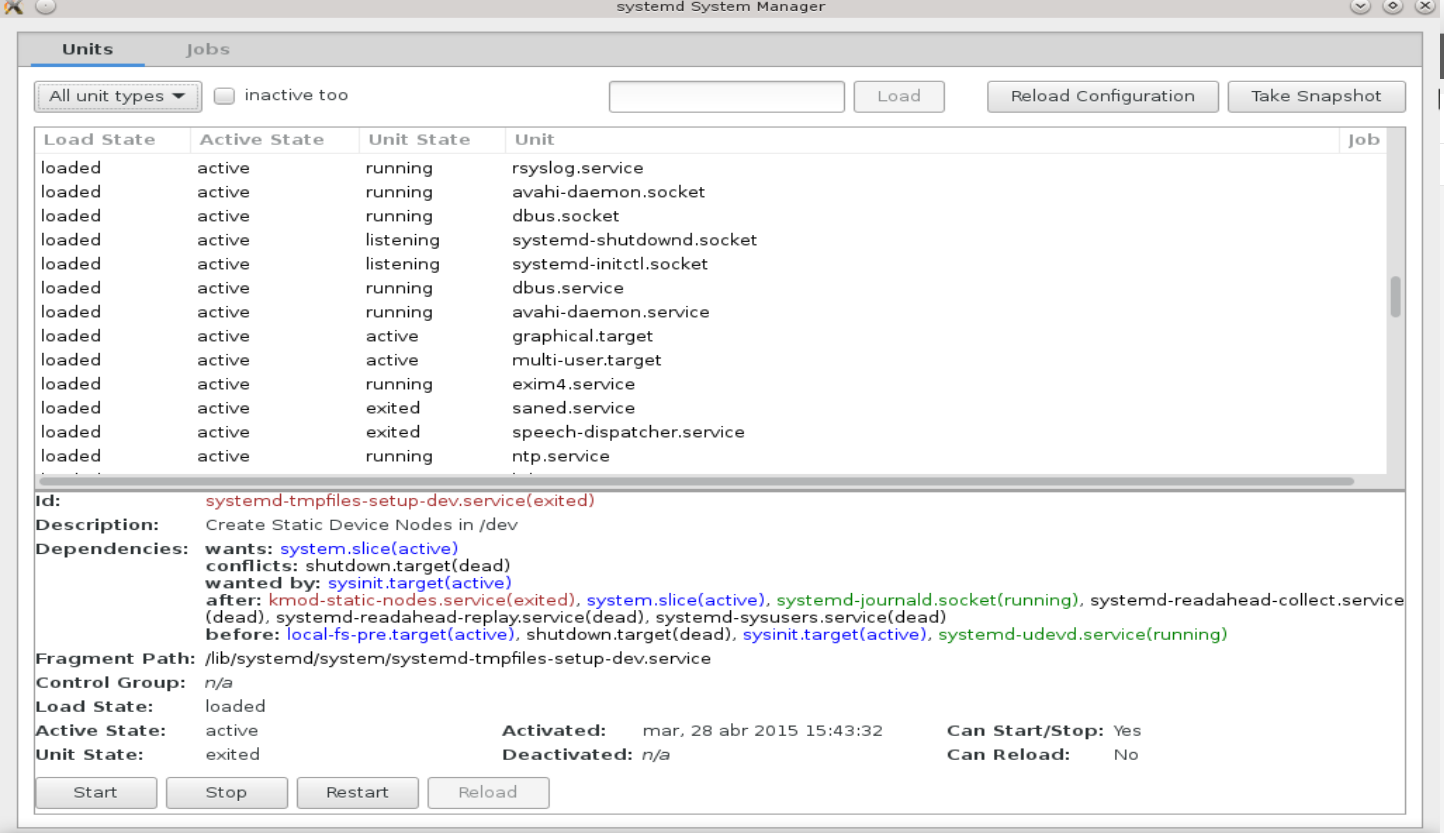This screenshot has height=833, width=1444.
Task: Open the window menu X icon in title bar
Action: click(x=14, y=7)
